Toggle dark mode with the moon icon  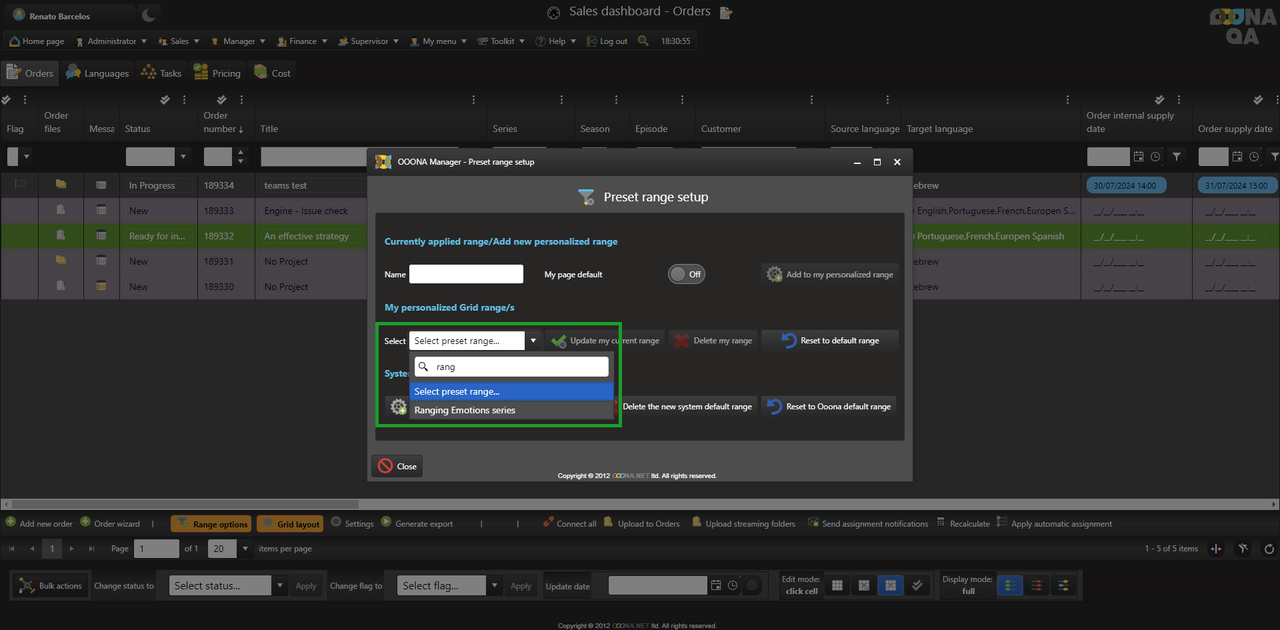click(148, 15)
